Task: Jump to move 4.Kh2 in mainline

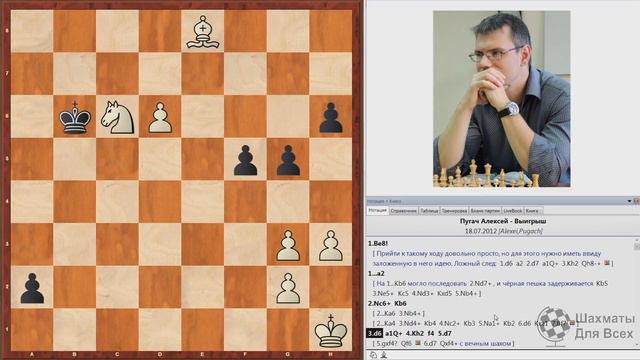Action: [415, 333]
